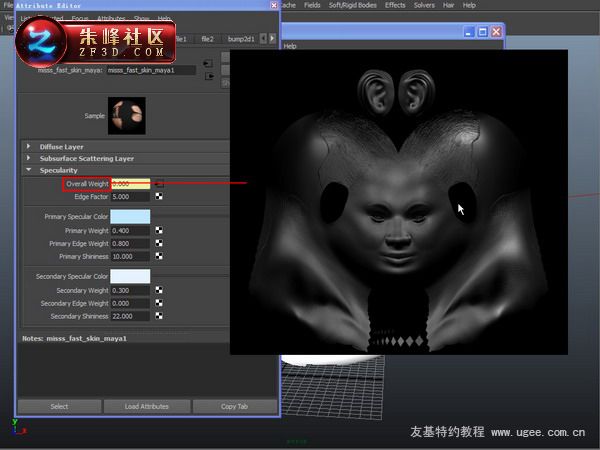Image resolution: width=600 pixels, height=450 pixels.
Task: Open the Effects menu
Action: coord(395,5)
